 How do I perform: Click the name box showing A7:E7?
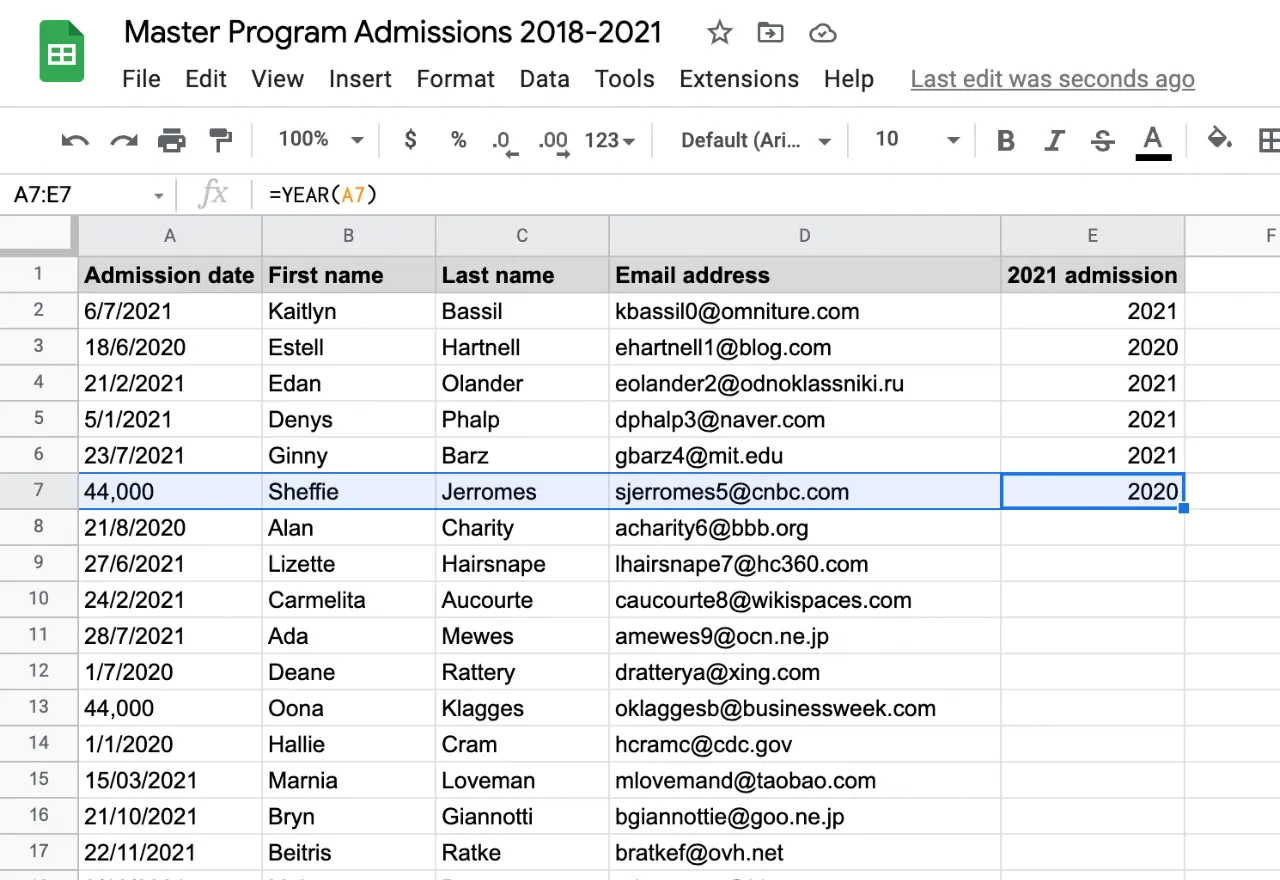coord(85,195)
